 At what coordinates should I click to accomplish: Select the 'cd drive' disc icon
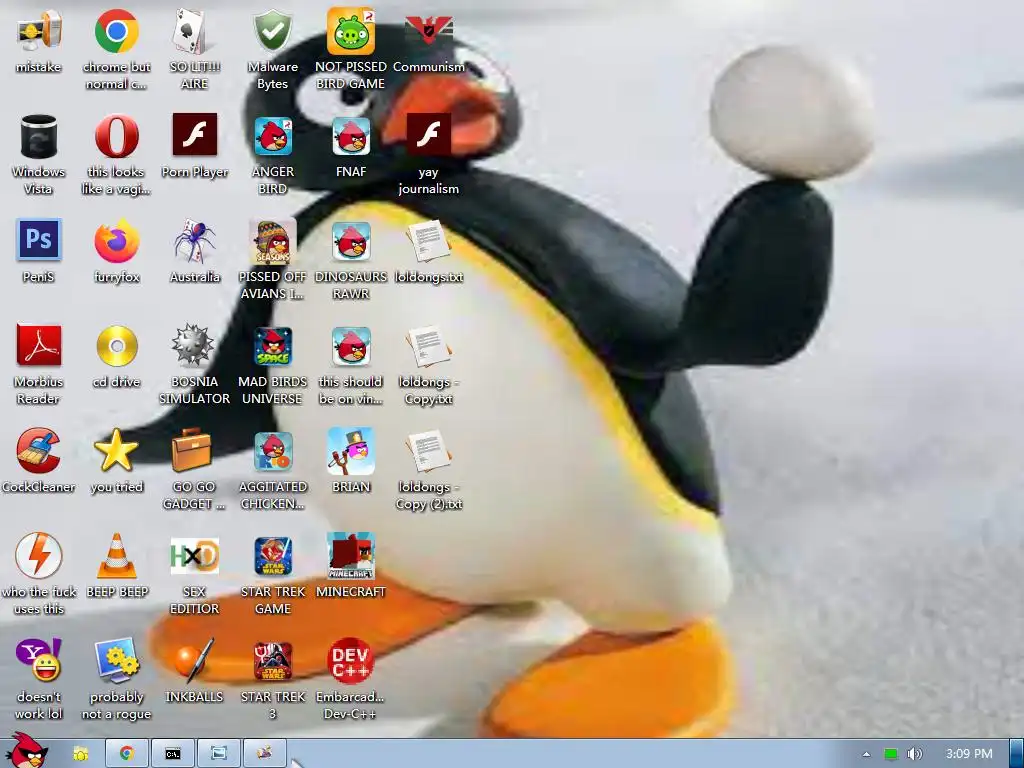click(116, 345)
